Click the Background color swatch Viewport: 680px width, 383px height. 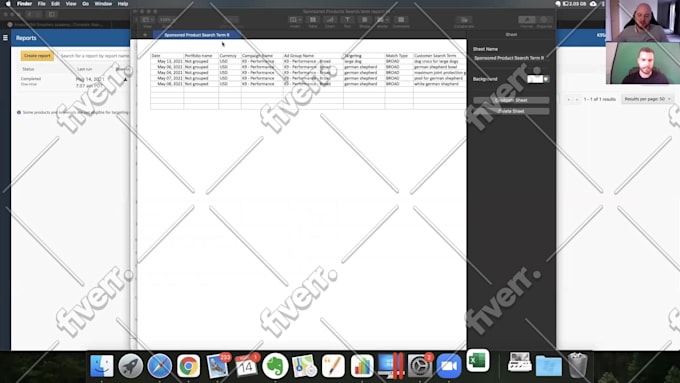[535, 79]
